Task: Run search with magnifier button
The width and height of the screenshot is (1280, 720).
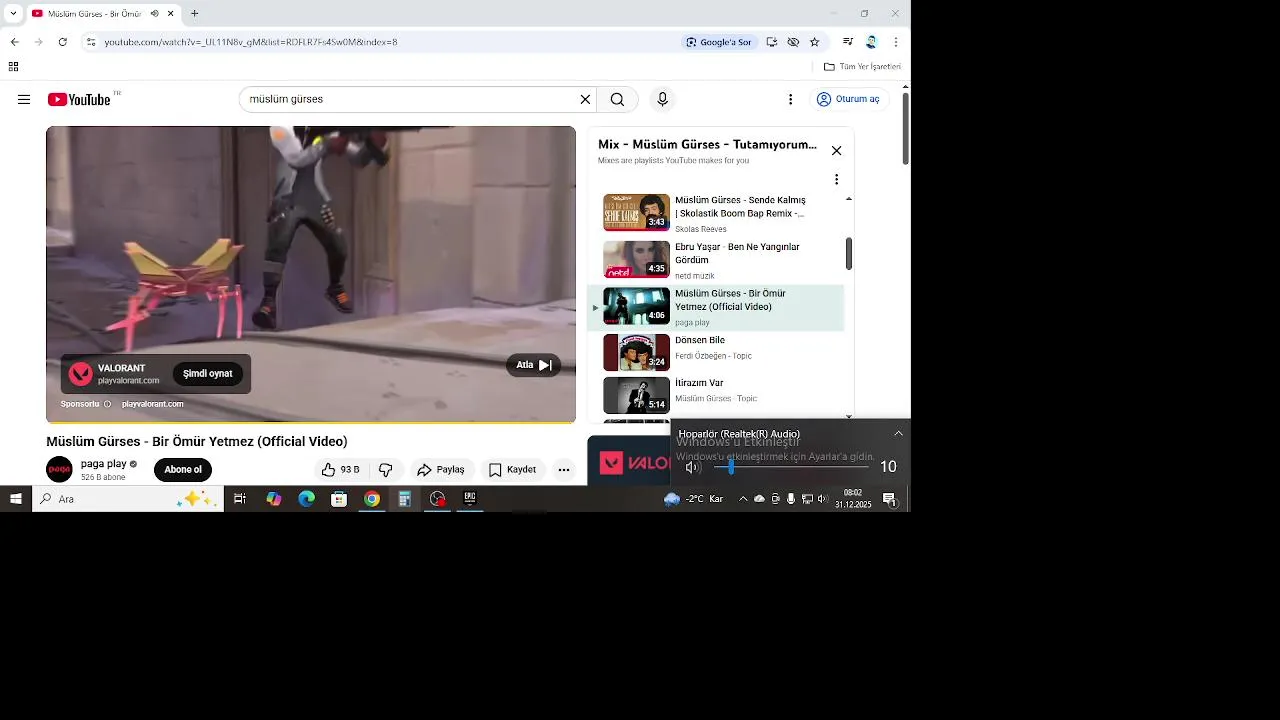Action: pyautogui.click(x=617, y=99)
